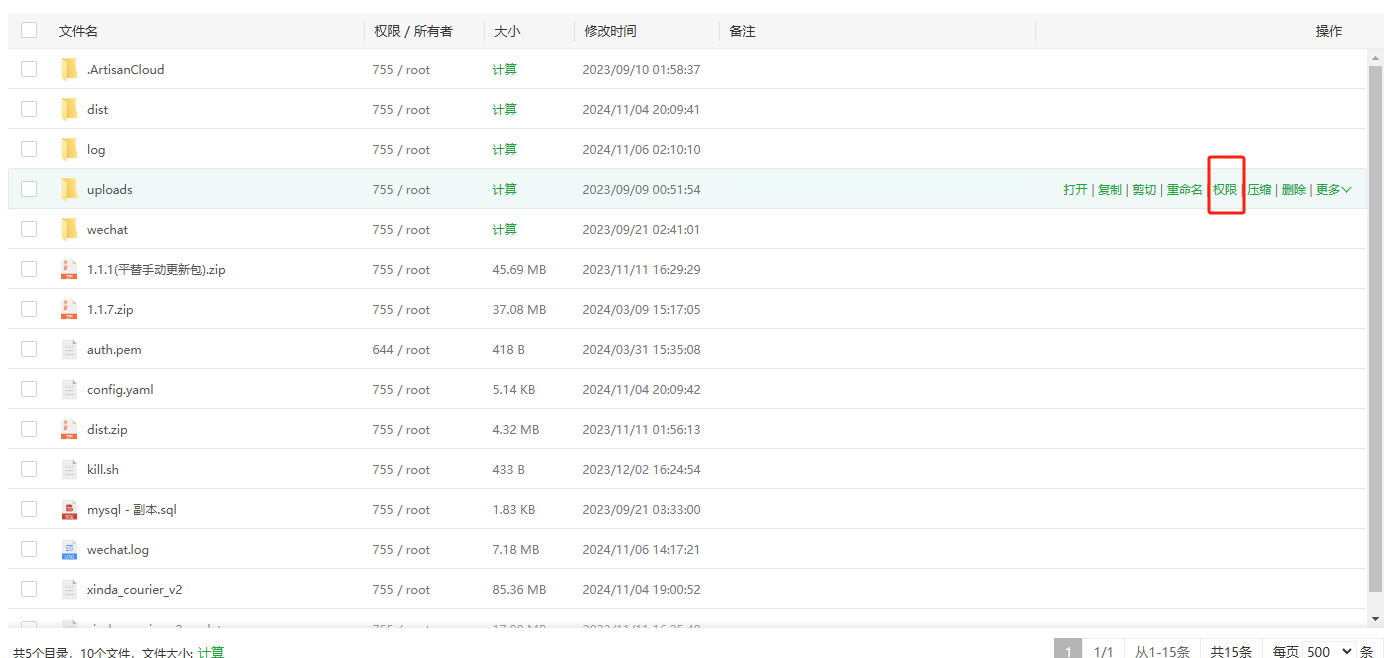Sort by the 文件名 column header
Viewport: 1392px width, 658px height.
coord(78,31)
